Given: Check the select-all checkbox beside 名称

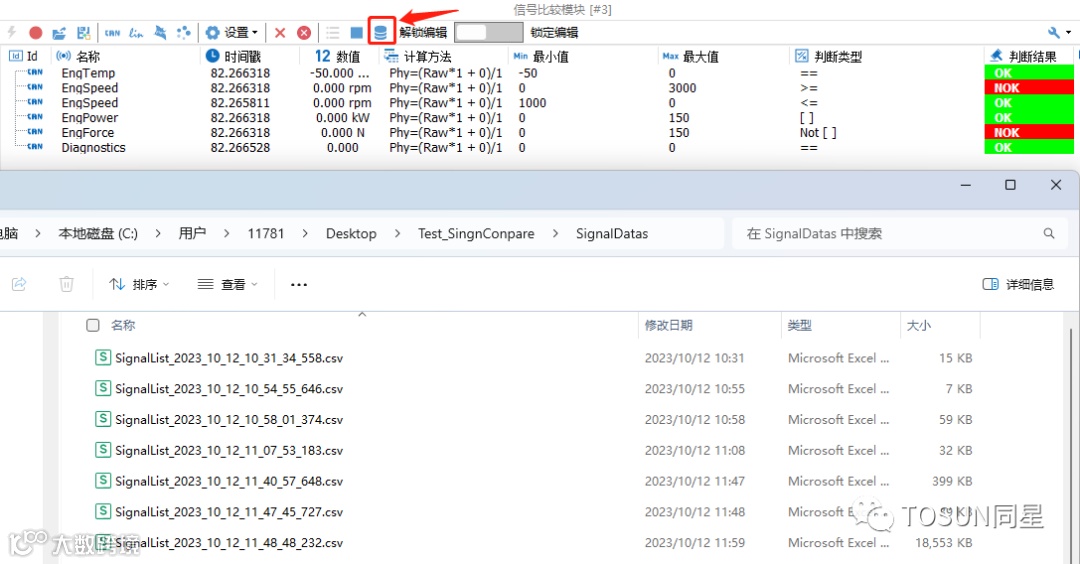Looking at the screenshot, I should [93, 325].
